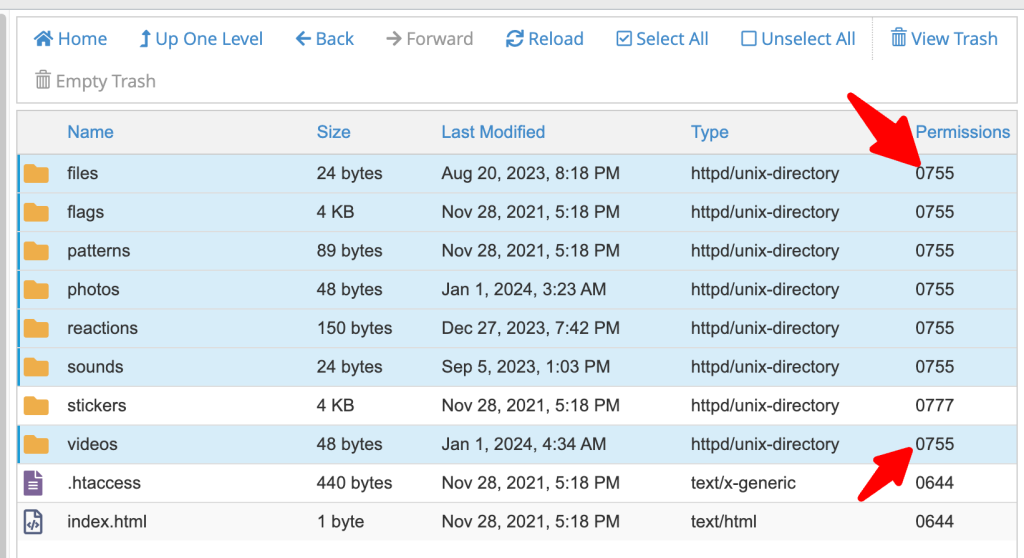Click the 440 bytes size cell
1024x558 pixels.
tap(355, 482)
